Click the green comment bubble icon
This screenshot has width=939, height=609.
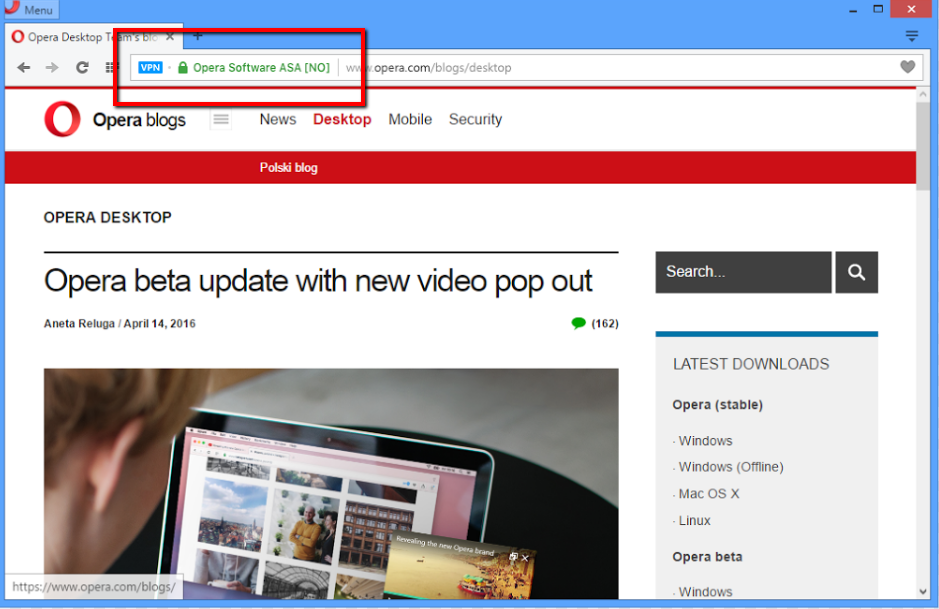pos(578,323)
